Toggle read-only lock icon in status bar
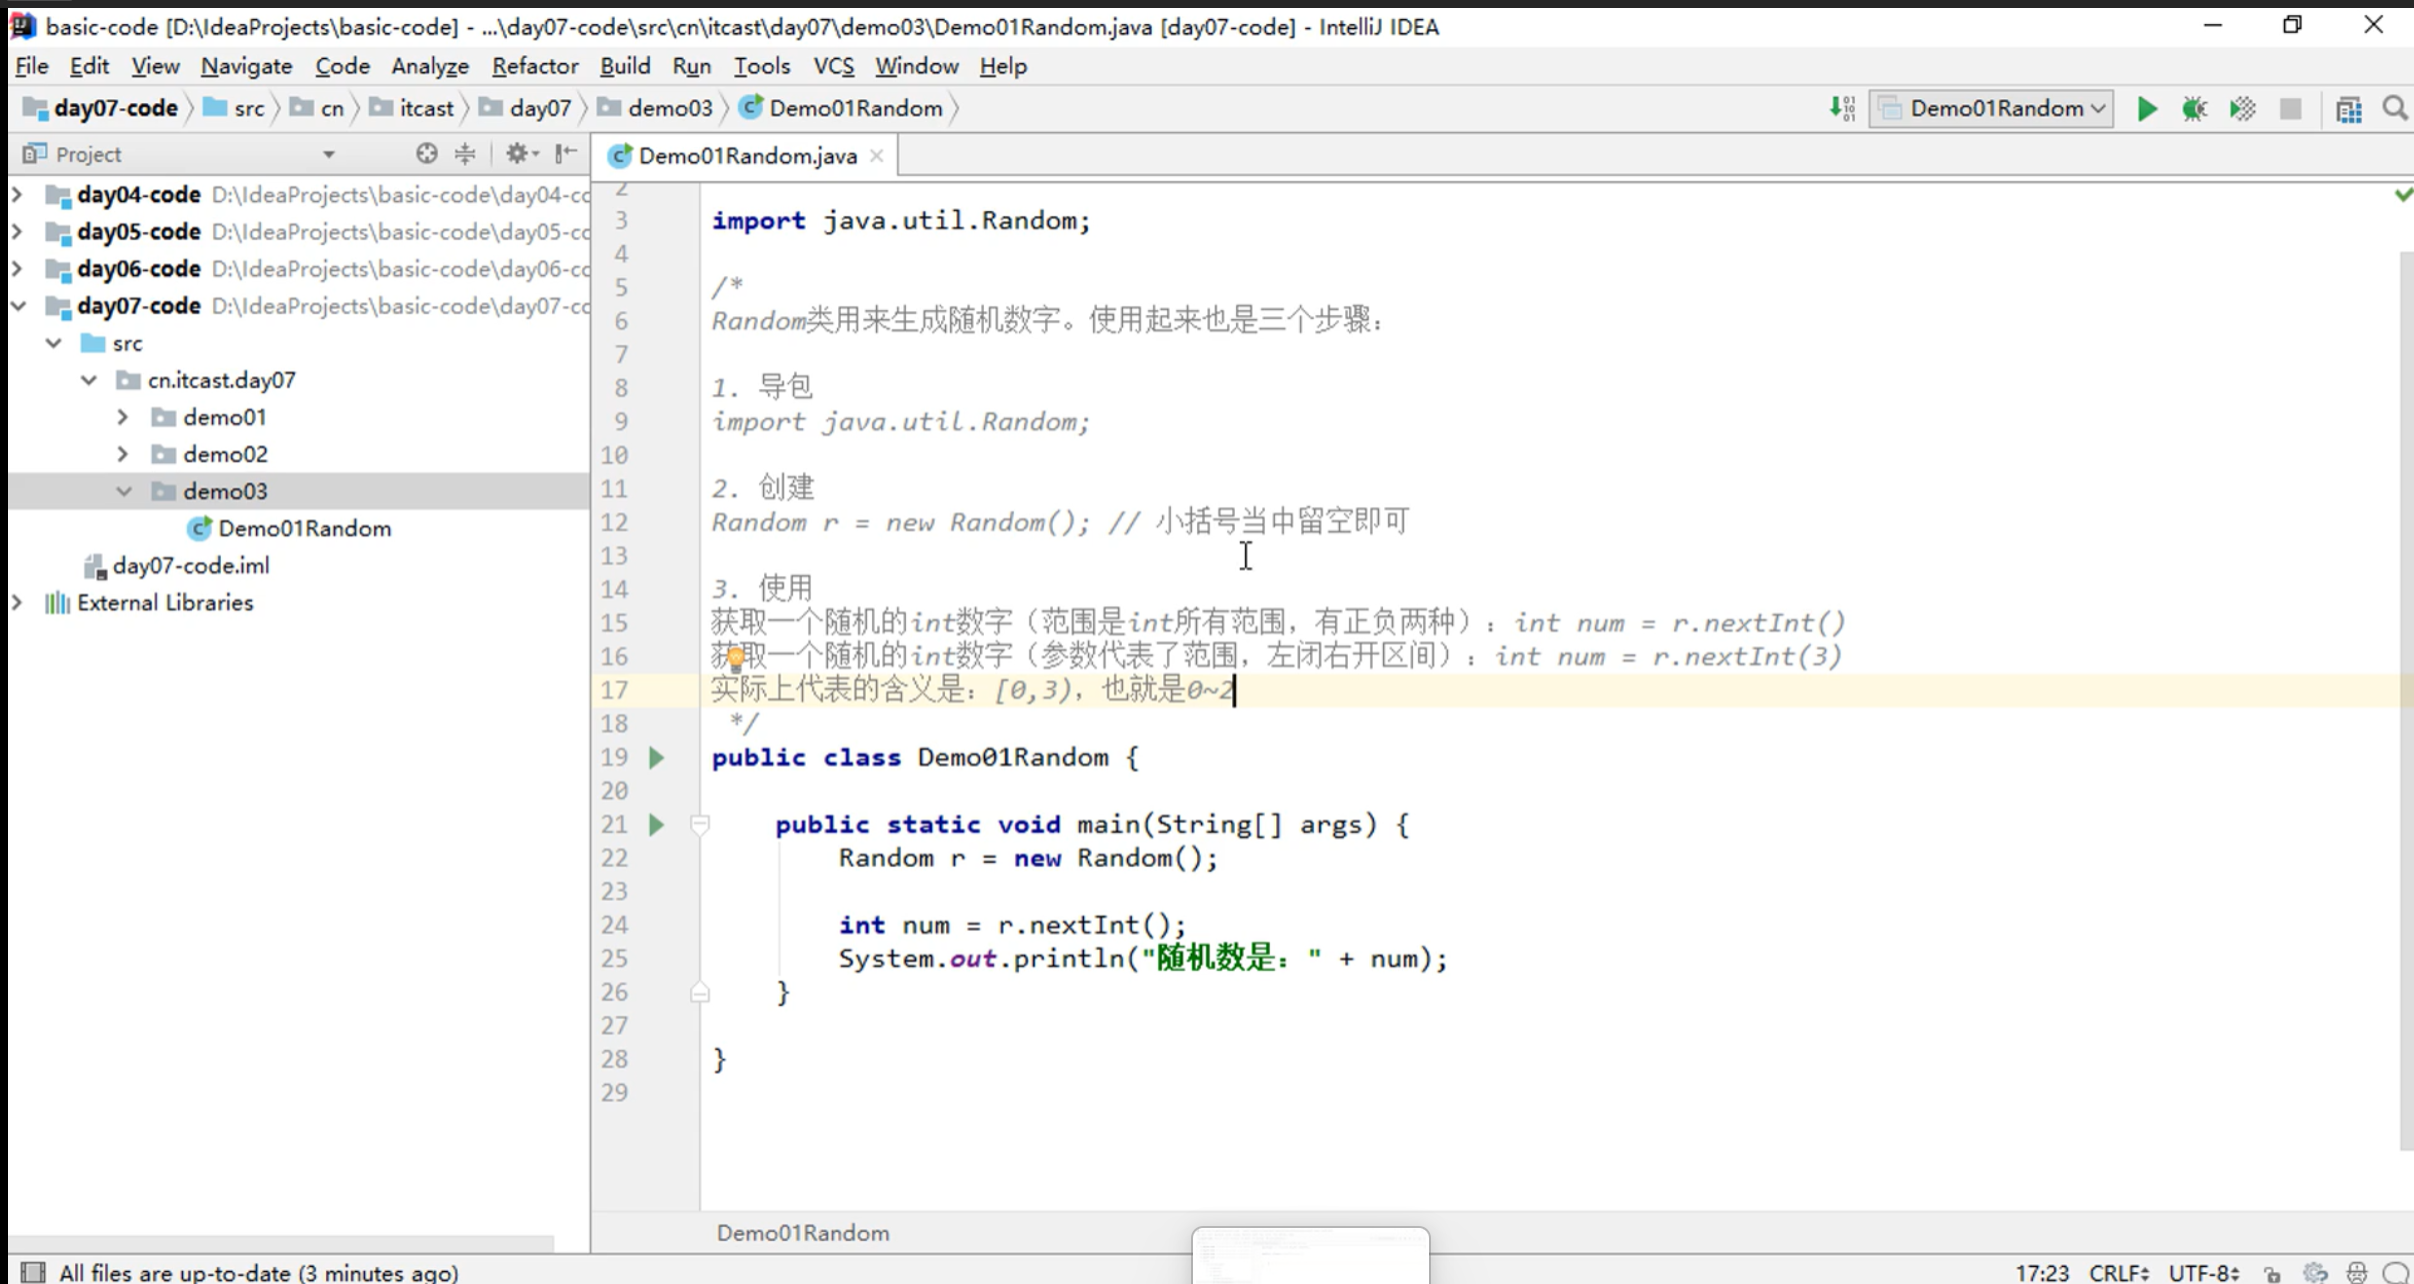 coord(2272,1273)
